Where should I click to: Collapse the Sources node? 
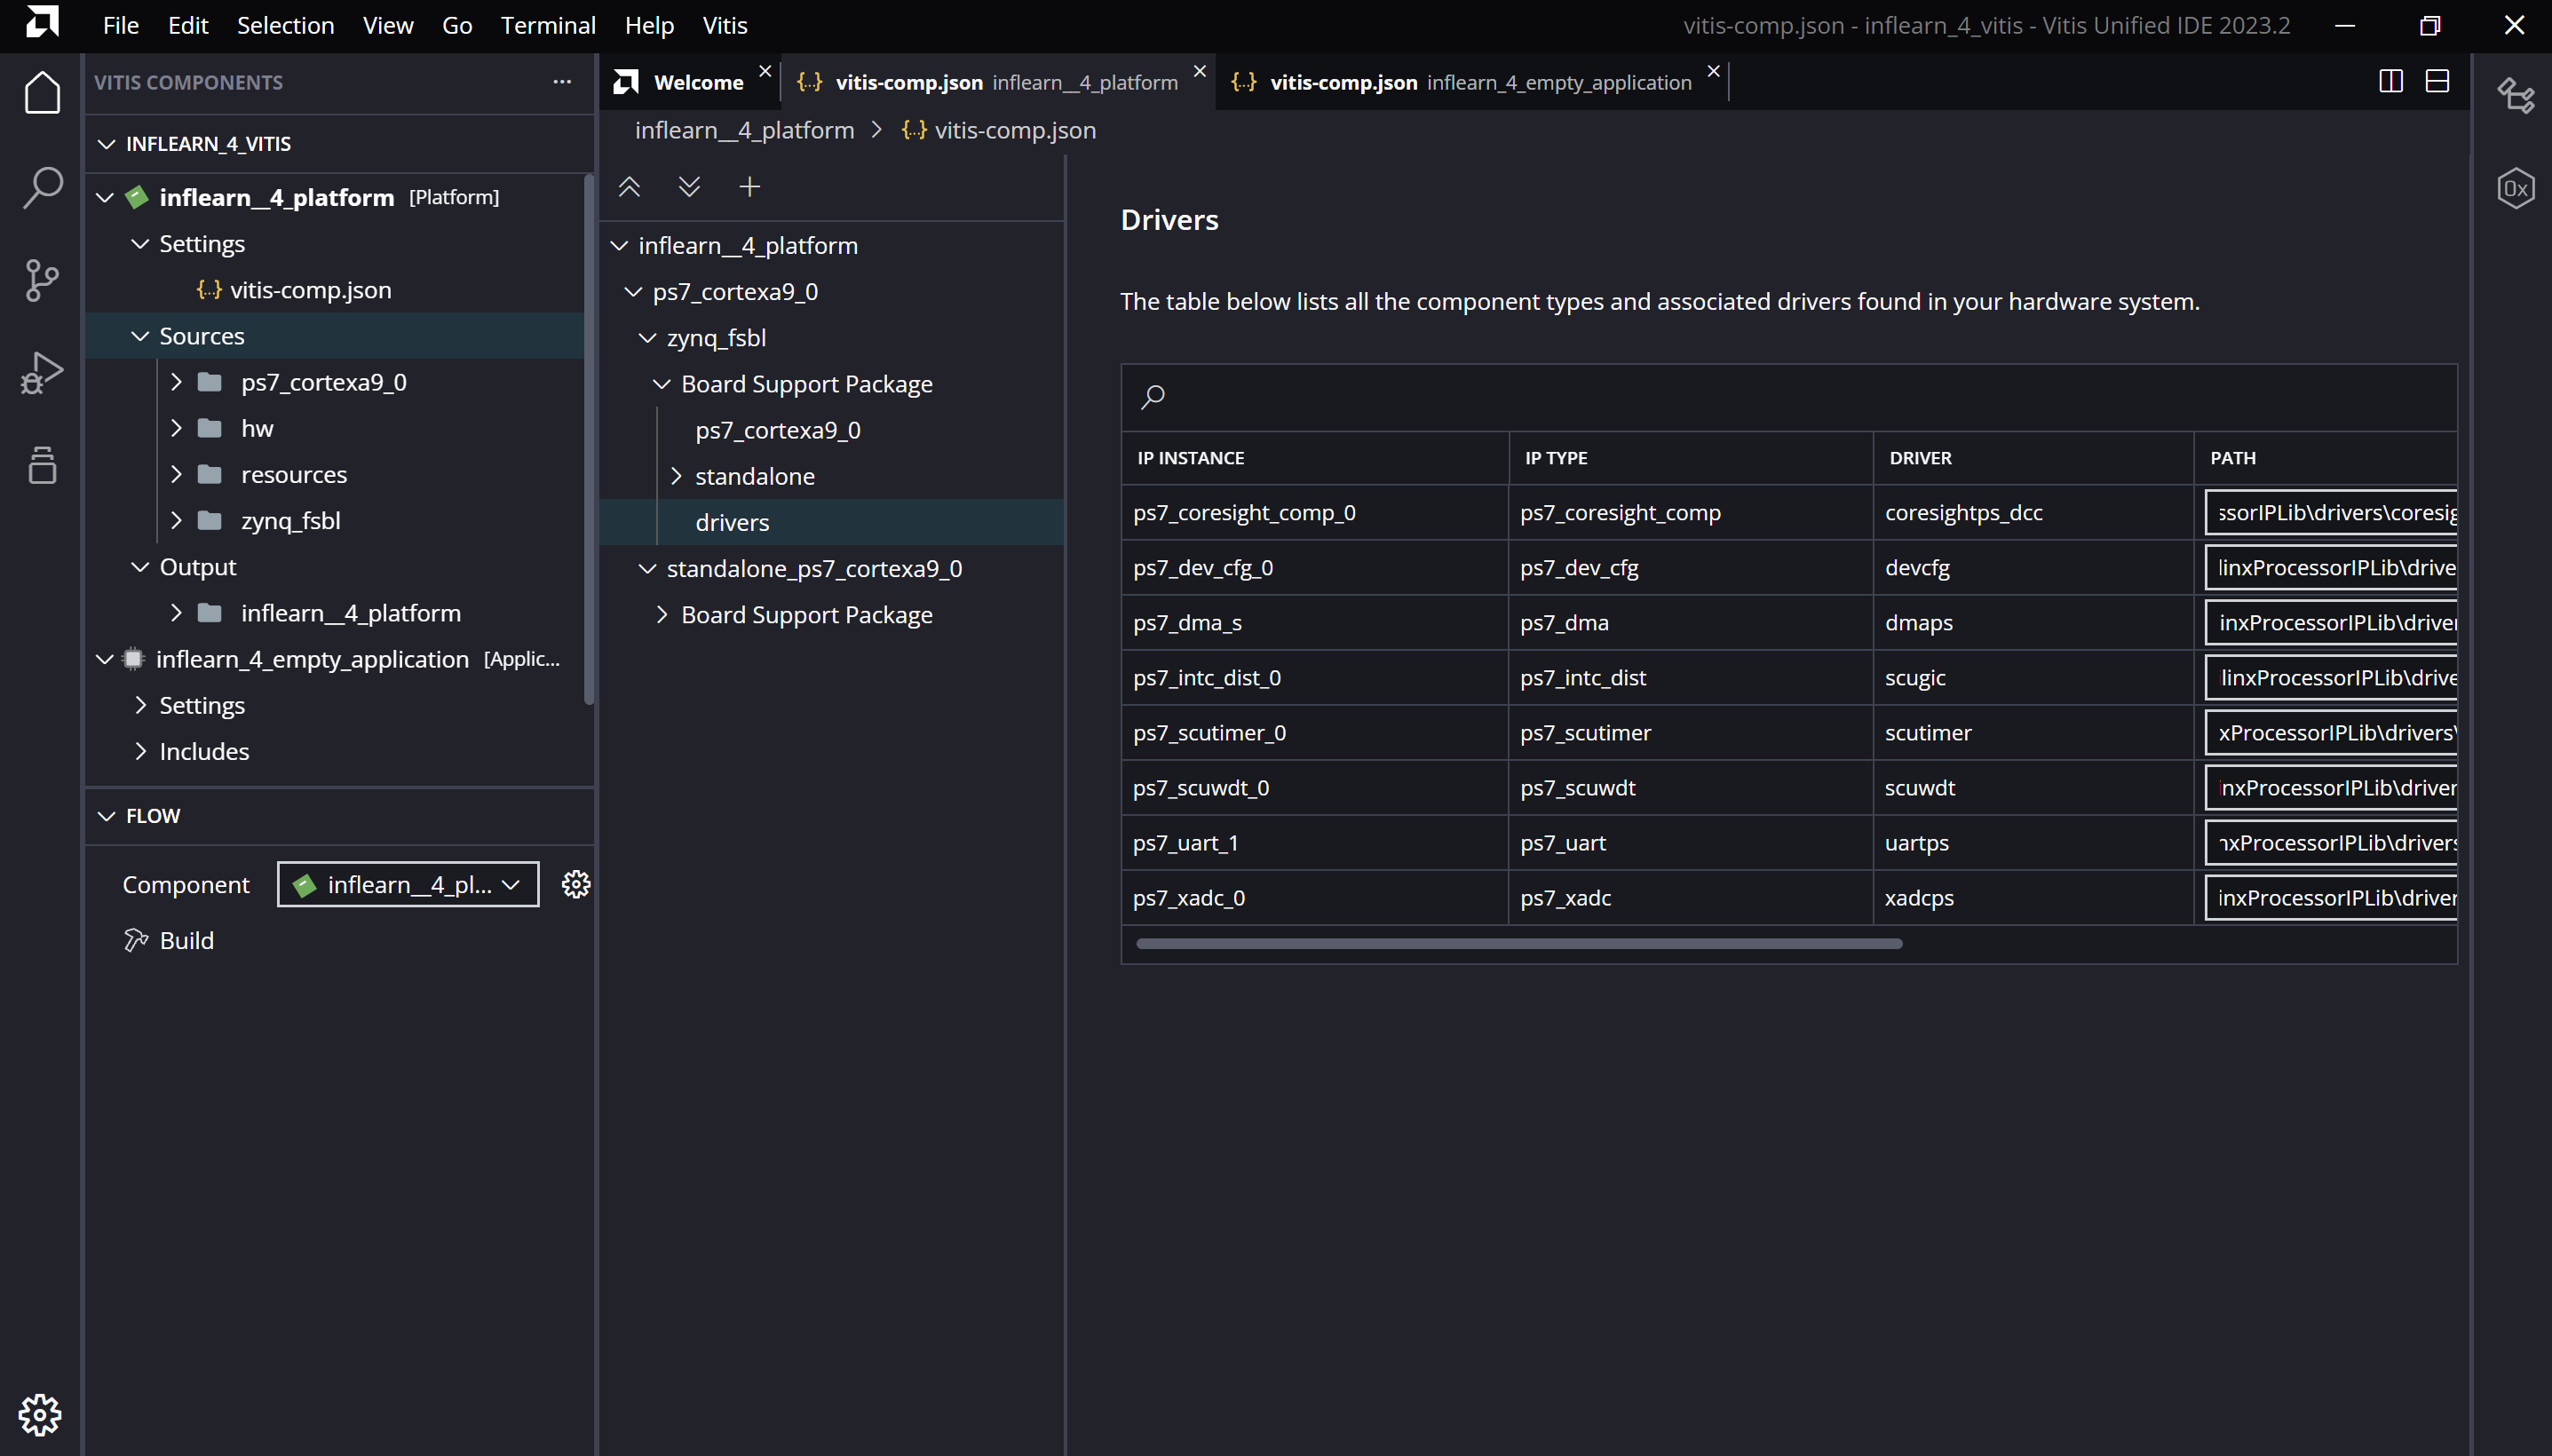[x=141, y=336]
